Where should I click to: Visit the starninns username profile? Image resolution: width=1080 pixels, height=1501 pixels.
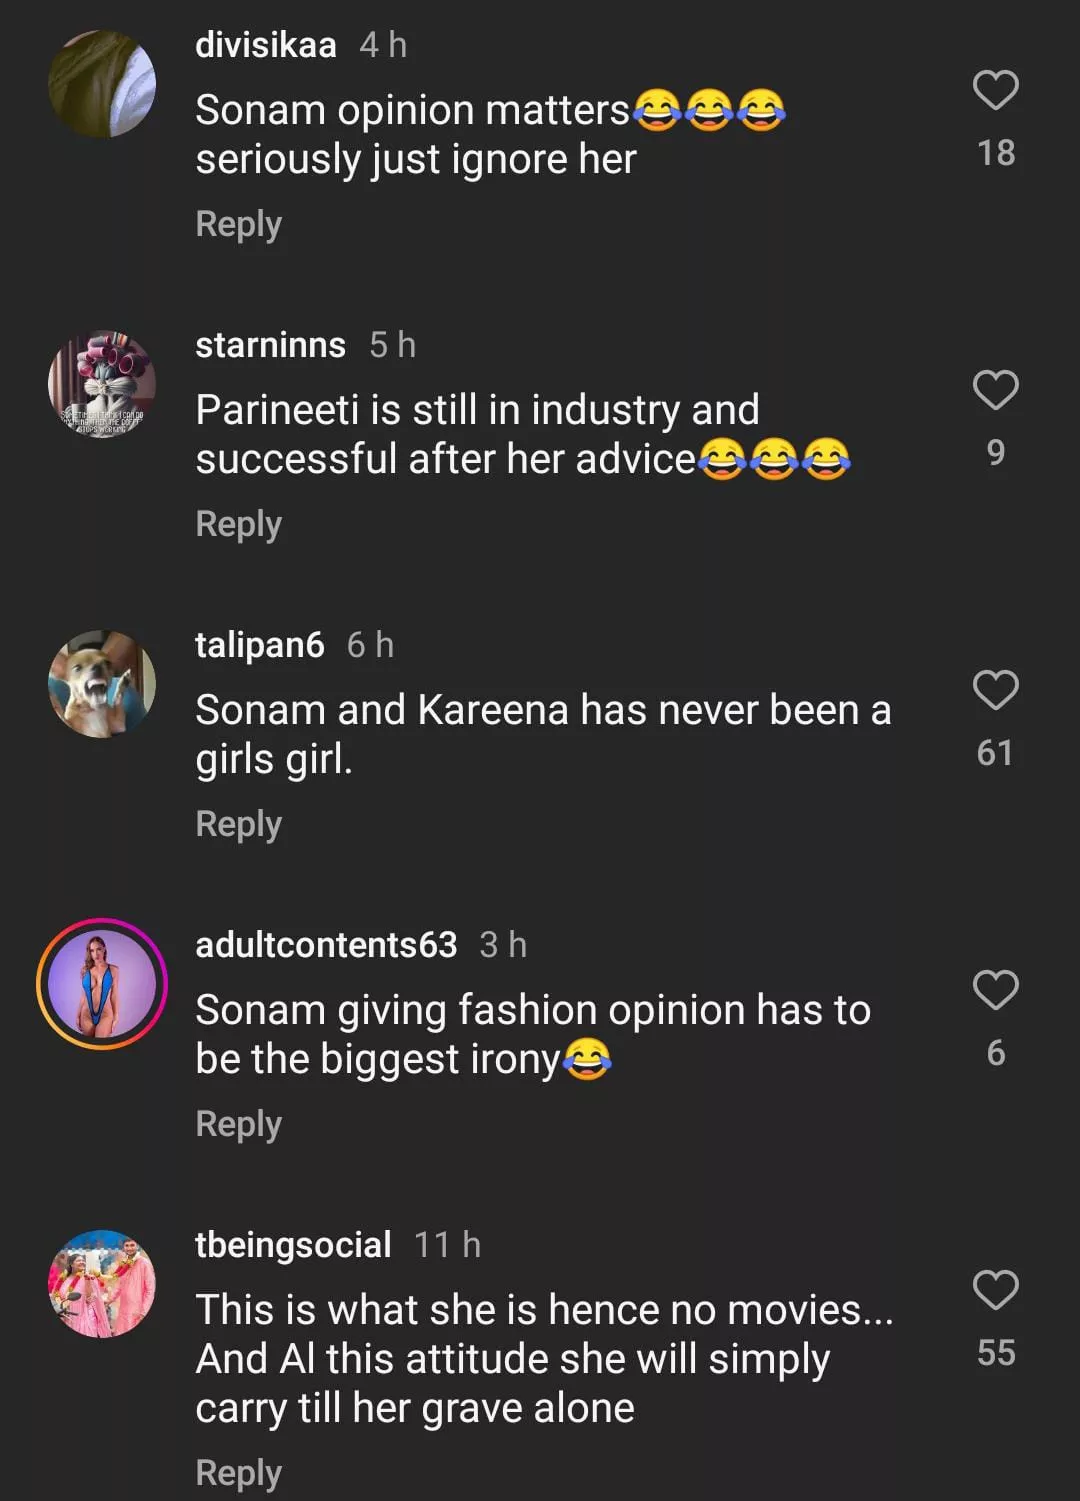(270, 345)
